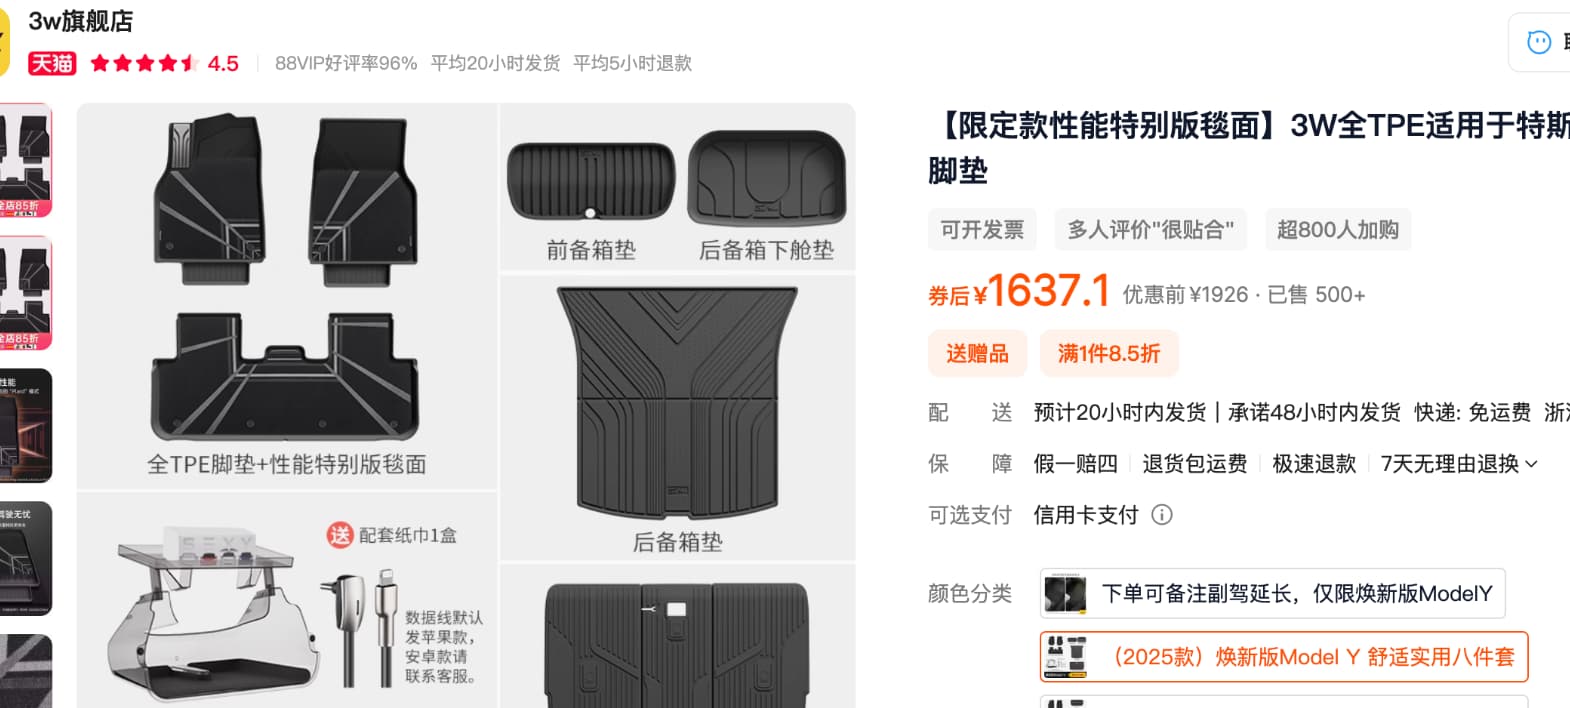Image resolution: width=1570 pixels, height=708 pixels.
Task: Open first product thumbnail in sidebar
Action: pyautogui.click(x=26, y=160)
